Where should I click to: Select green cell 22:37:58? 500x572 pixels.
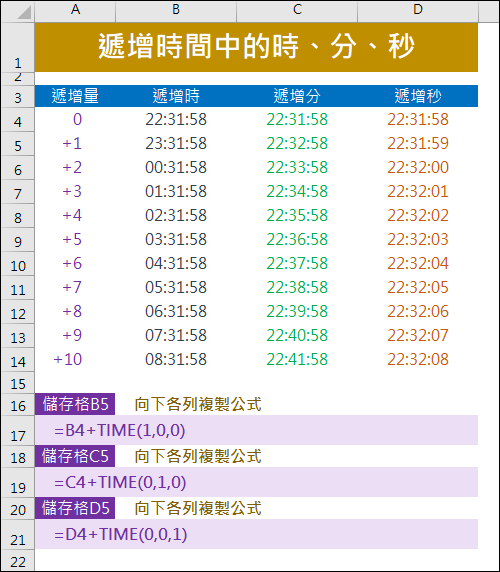(297, 264)
